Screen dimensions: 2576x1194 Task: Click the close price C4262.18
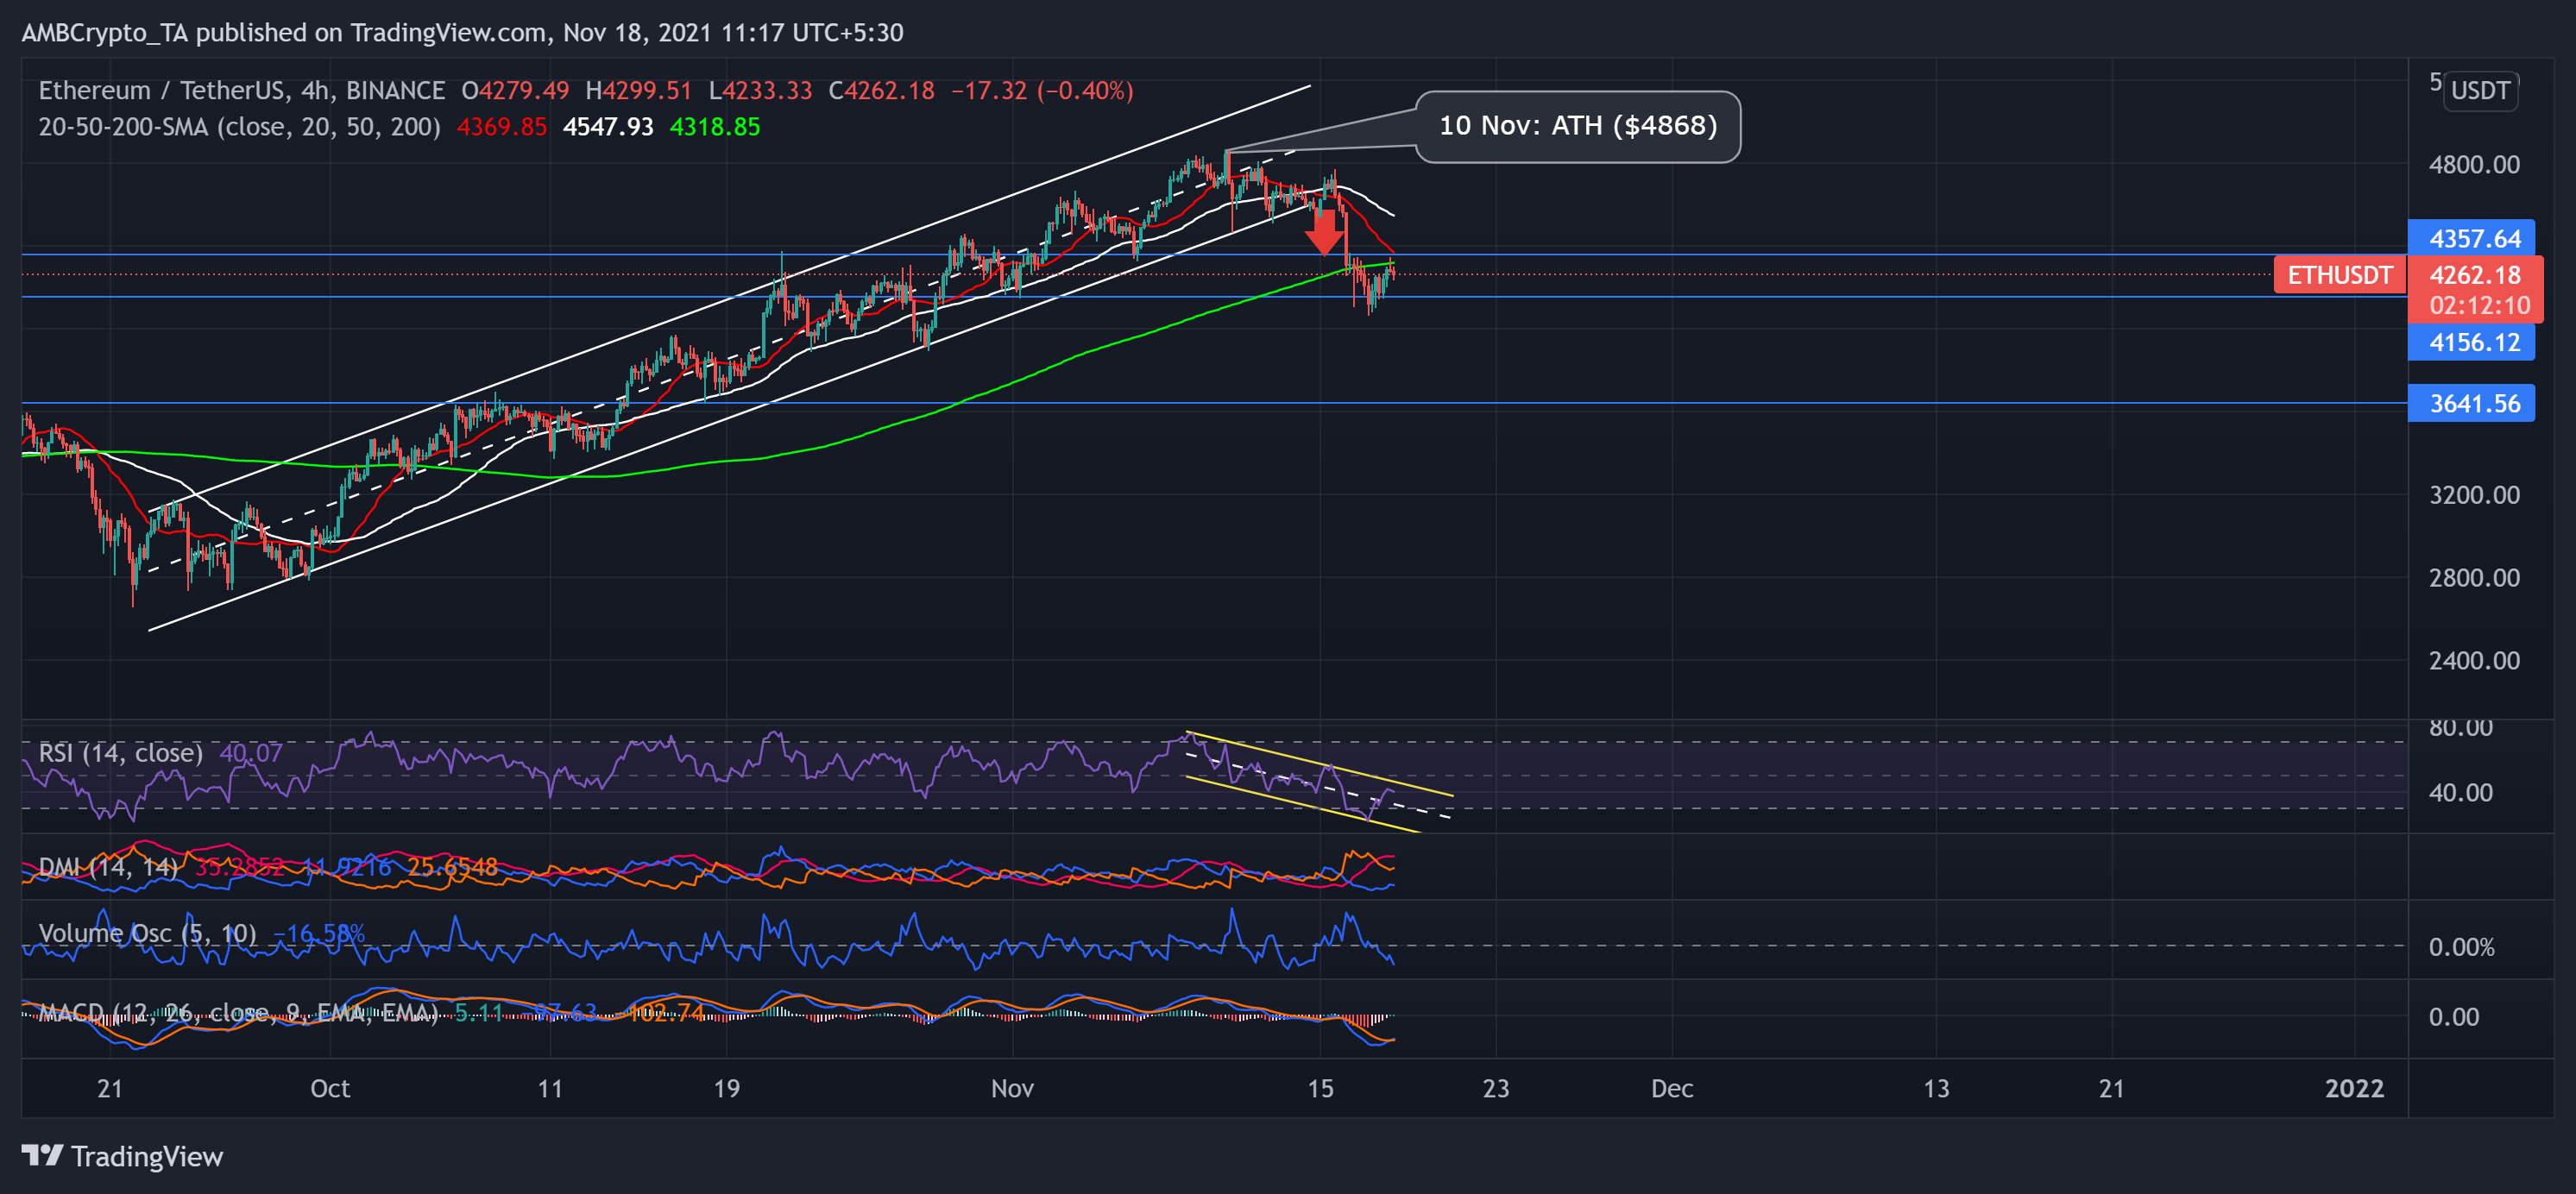tap(881, 91)
